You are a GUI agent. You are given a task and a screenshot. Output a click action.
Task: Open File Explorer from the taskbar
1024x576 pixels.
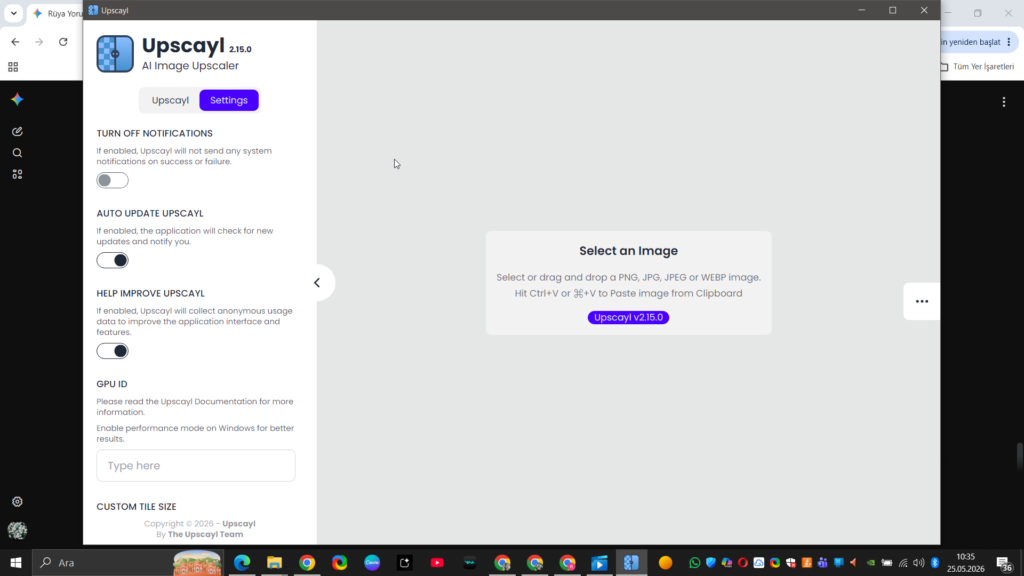[x=274, y=562]
